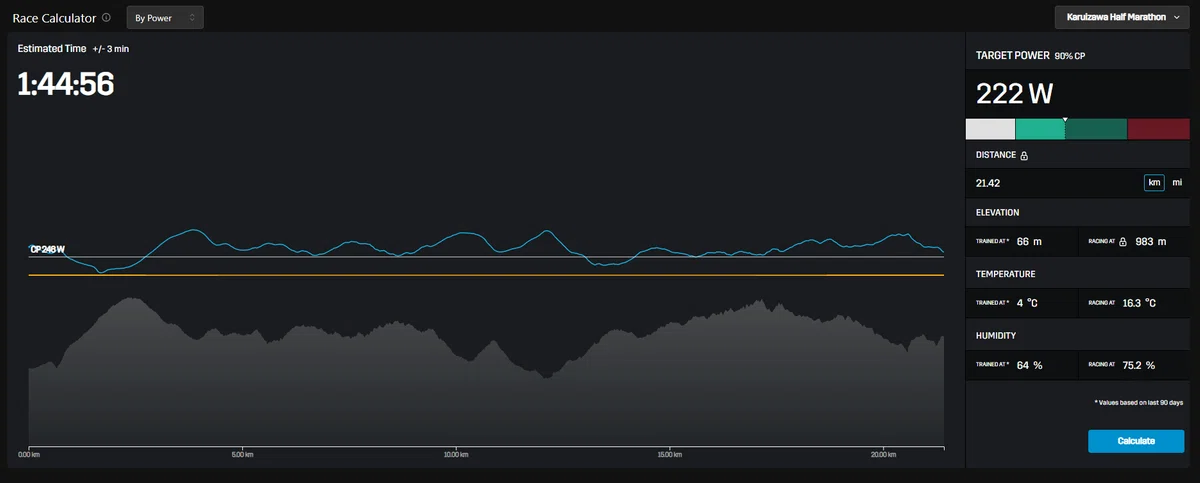
Task: Click the ELEVATION section header
Action: pos(998,213)
